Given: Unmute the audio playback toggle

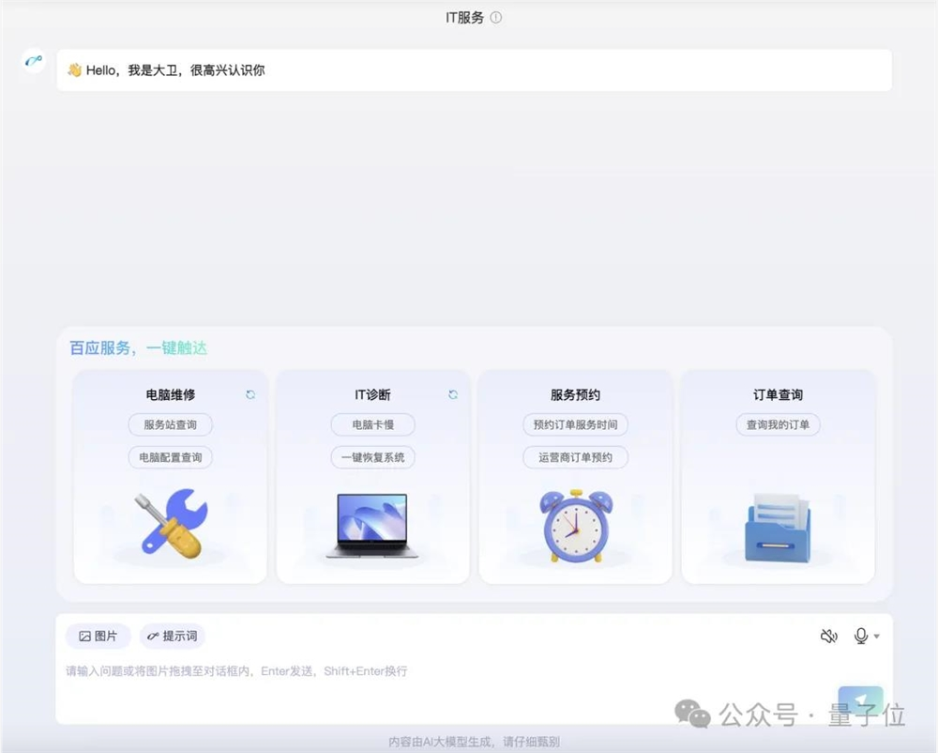Looking at the screenshot, I should click(829, 635).
